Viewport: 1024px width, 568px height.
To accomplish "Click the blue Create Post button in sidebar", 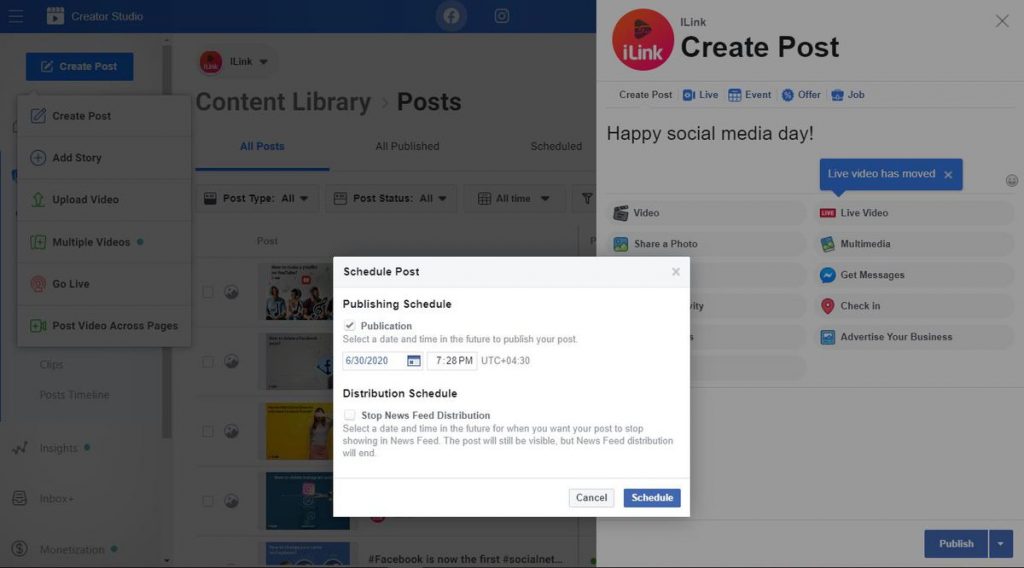I will click(x=80, y=67).
